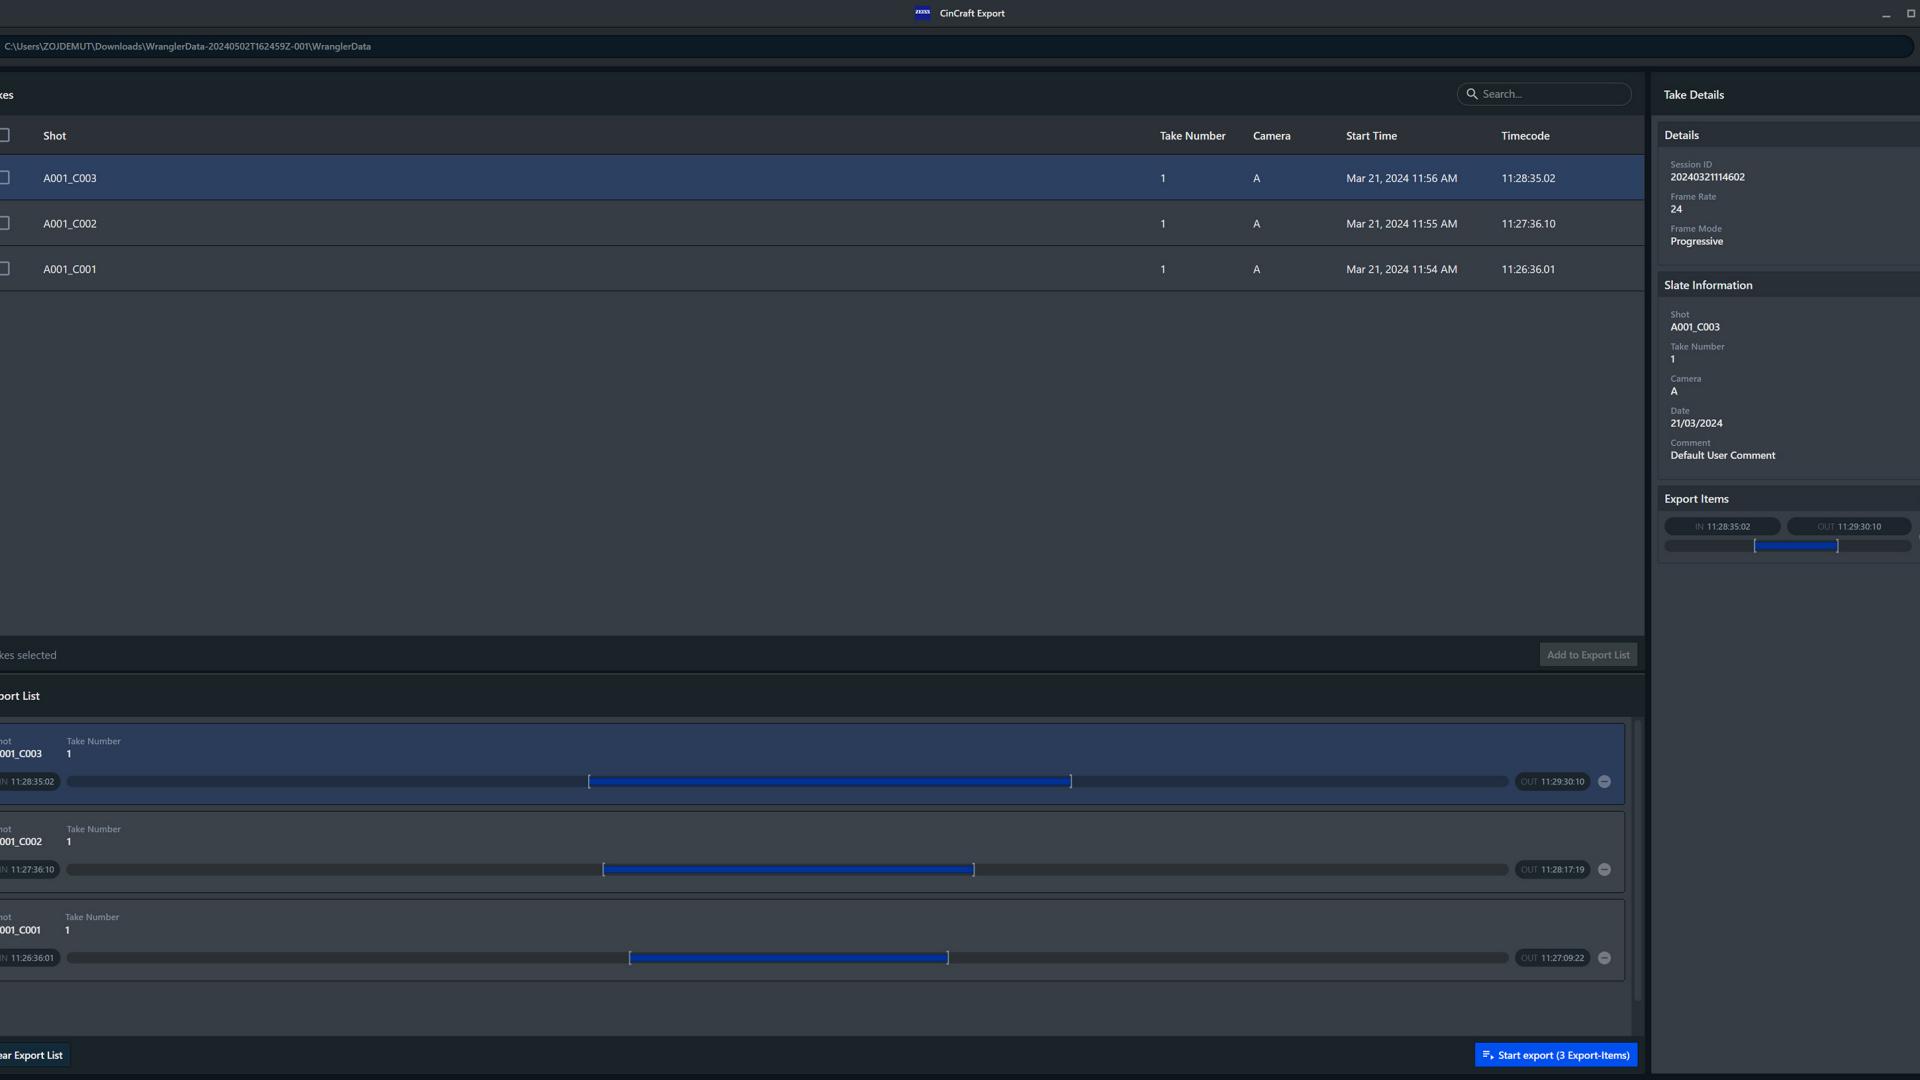Click IN 11:28:35:02 field in export list
The width and height of the screenshot is (1920, 1080).
pos(29,782)
